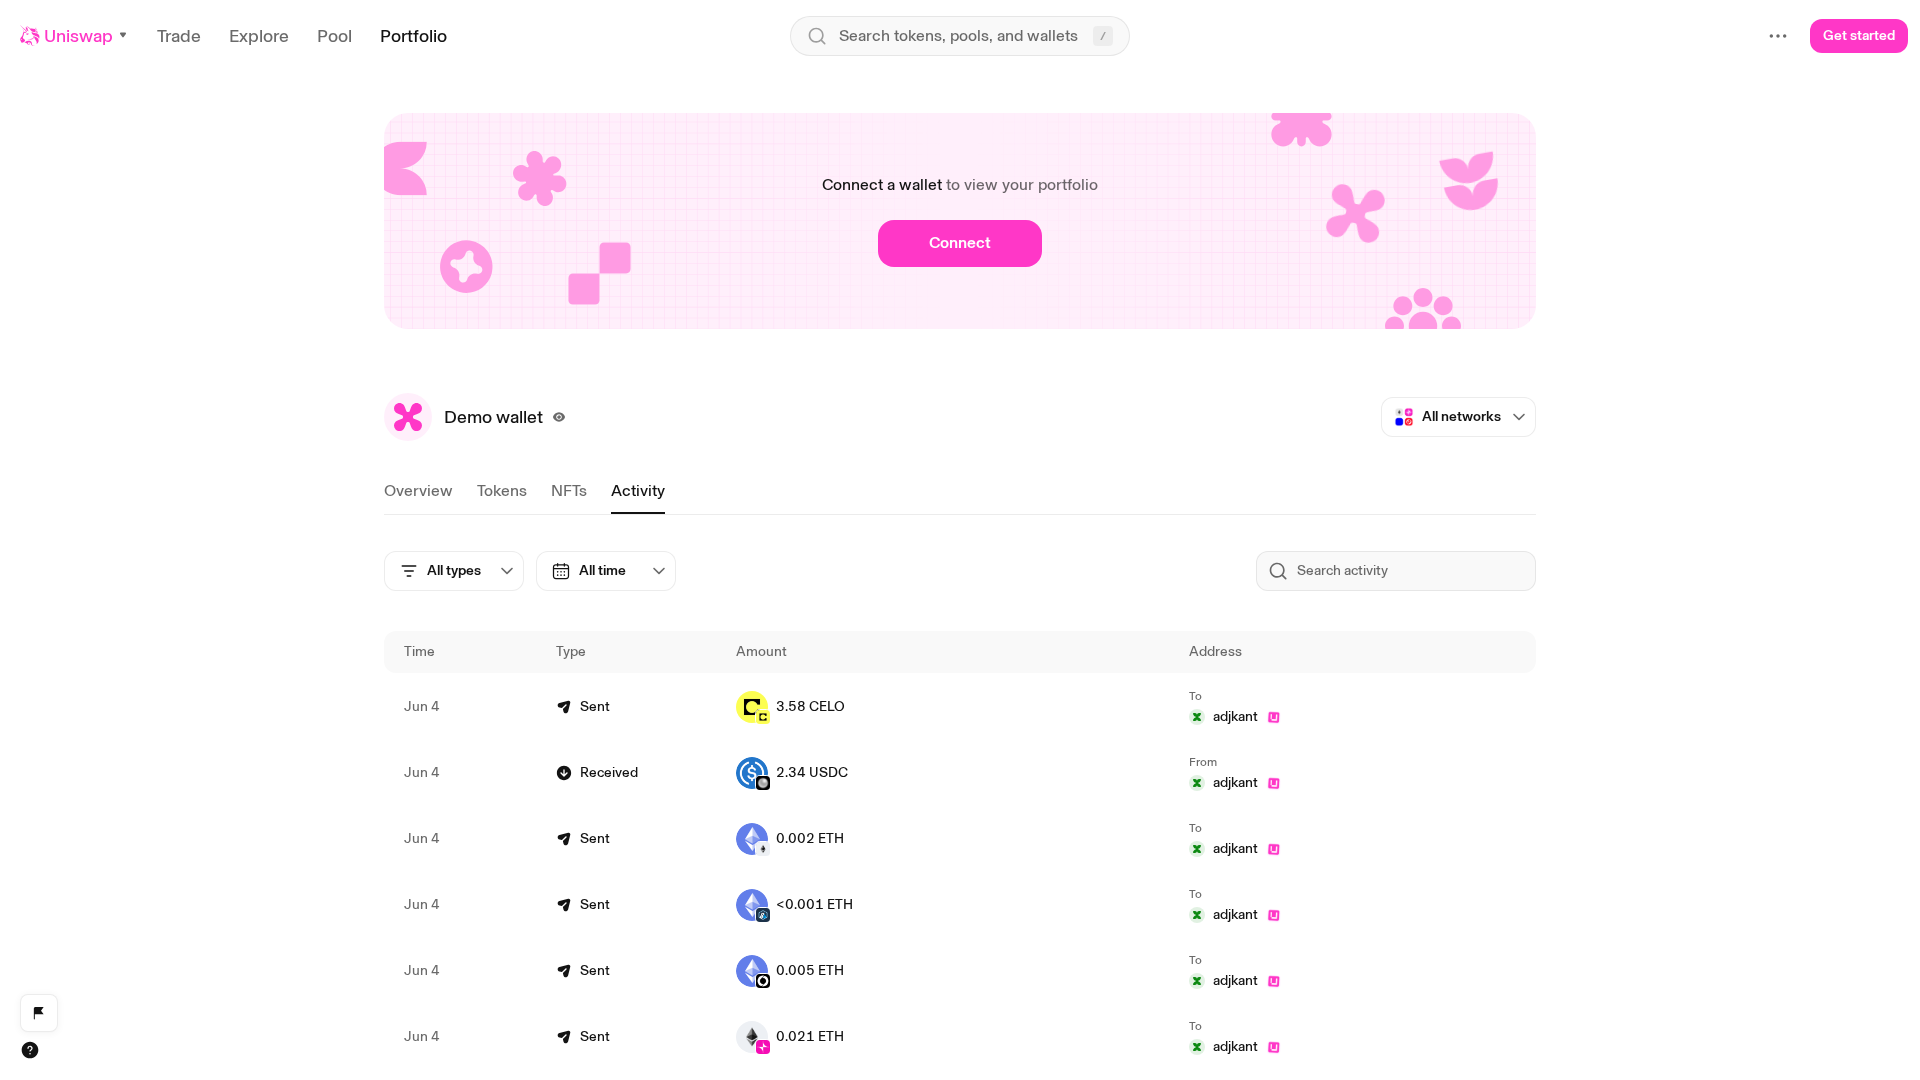
Task: Click the Amount column header
Action: 761,652
